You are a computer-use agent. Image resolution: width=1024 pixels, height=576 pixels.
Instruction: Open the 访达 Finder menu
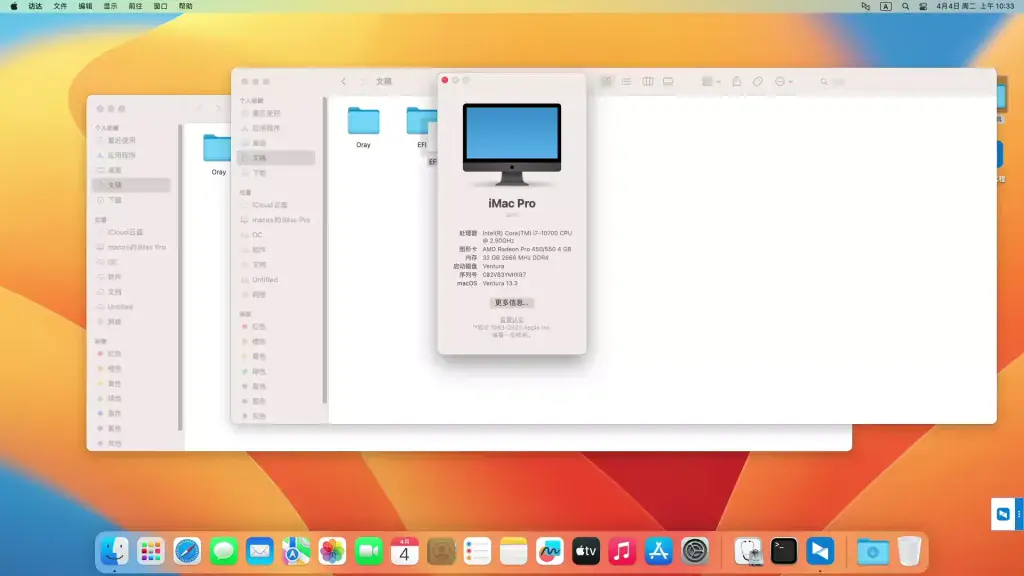[35, 6]
